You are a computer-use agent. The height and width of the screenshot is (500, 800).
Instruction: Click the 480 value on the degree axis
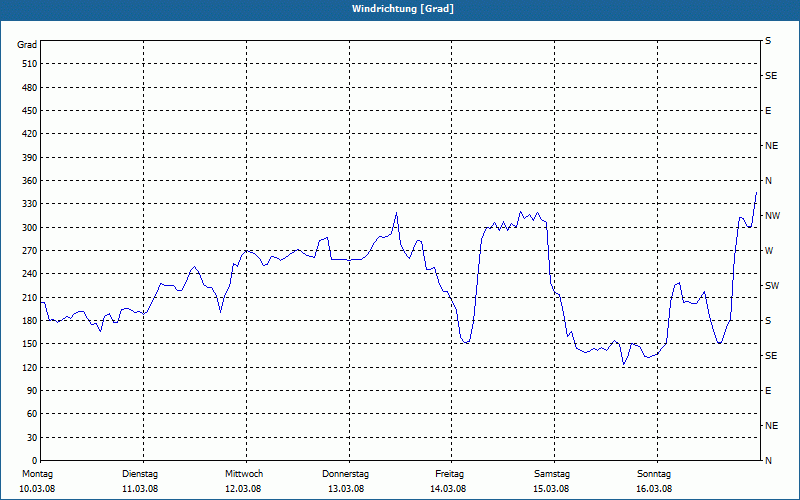point(29,87)
